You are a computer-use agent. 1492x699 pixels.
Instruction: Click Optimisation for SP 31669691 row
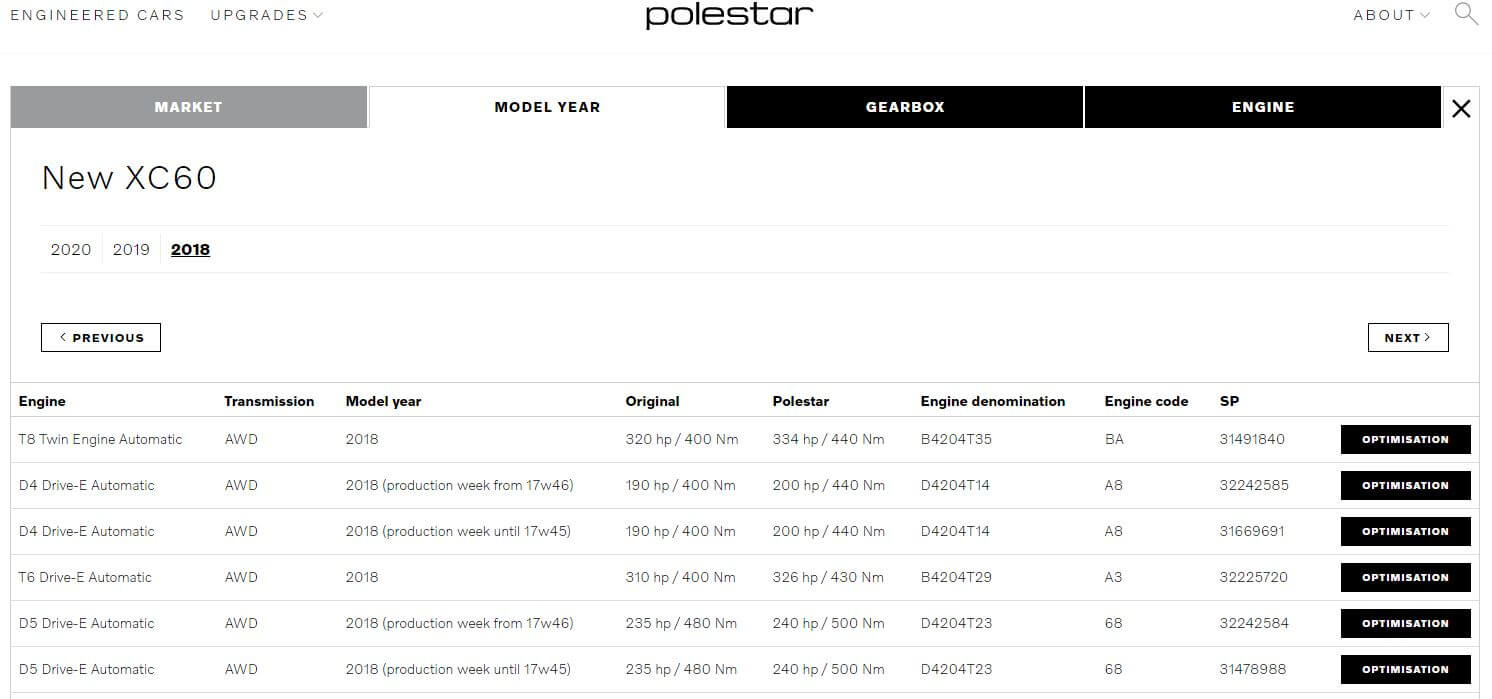(1406, 531)
